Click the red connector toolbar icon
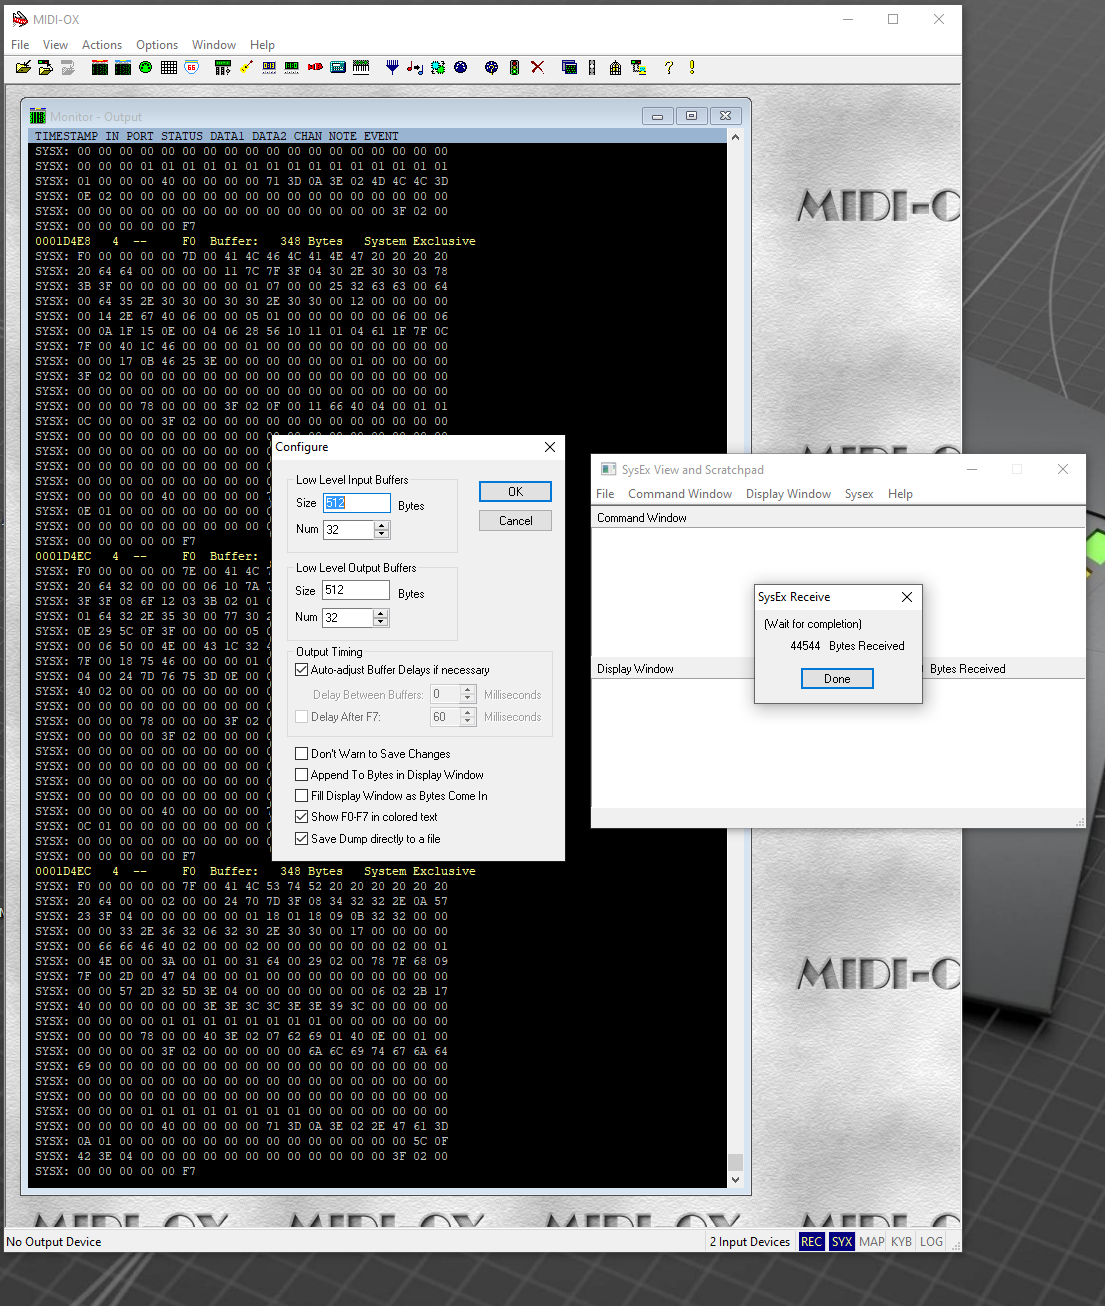The width and height of the screenshot is (1105, 1306). coord(315,68)
